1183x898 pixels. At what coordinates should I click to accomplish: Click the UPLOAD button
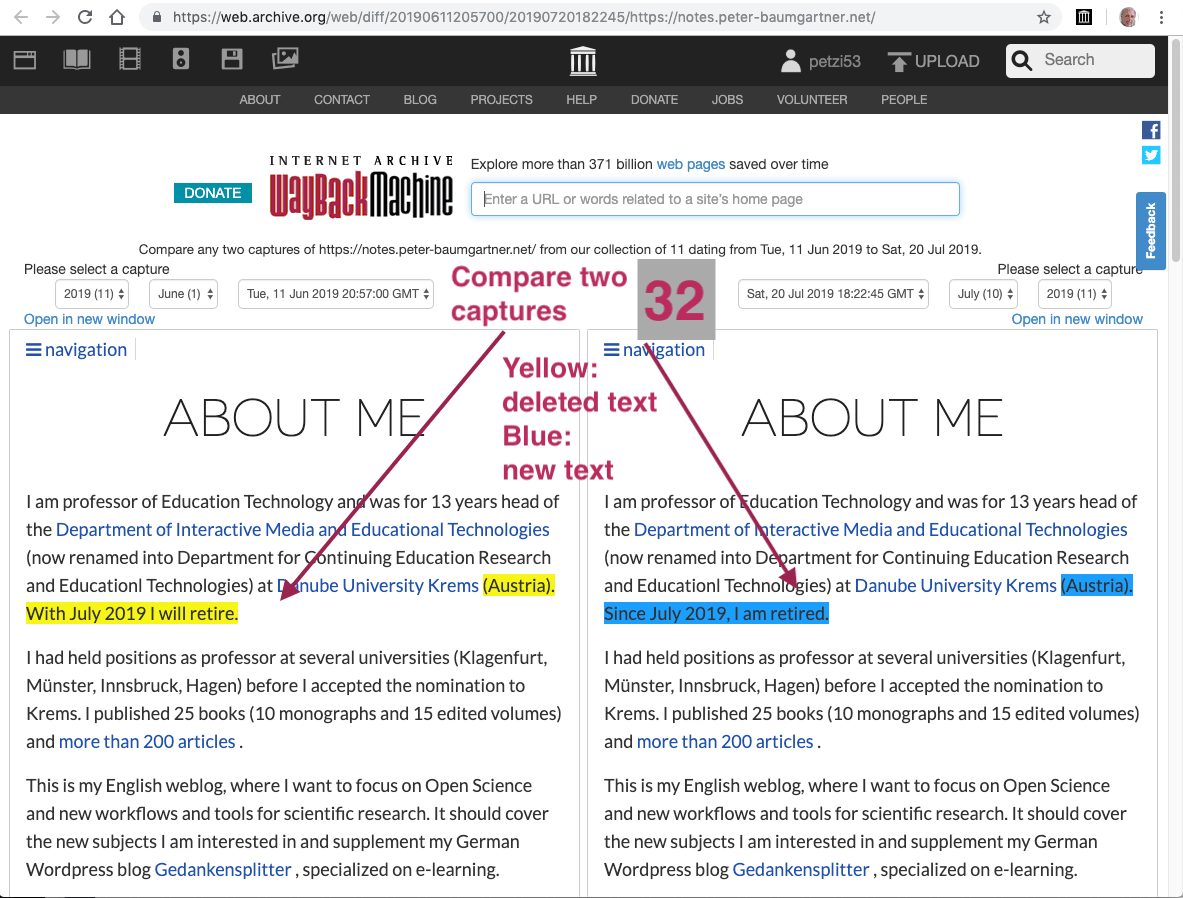(934, 61)
